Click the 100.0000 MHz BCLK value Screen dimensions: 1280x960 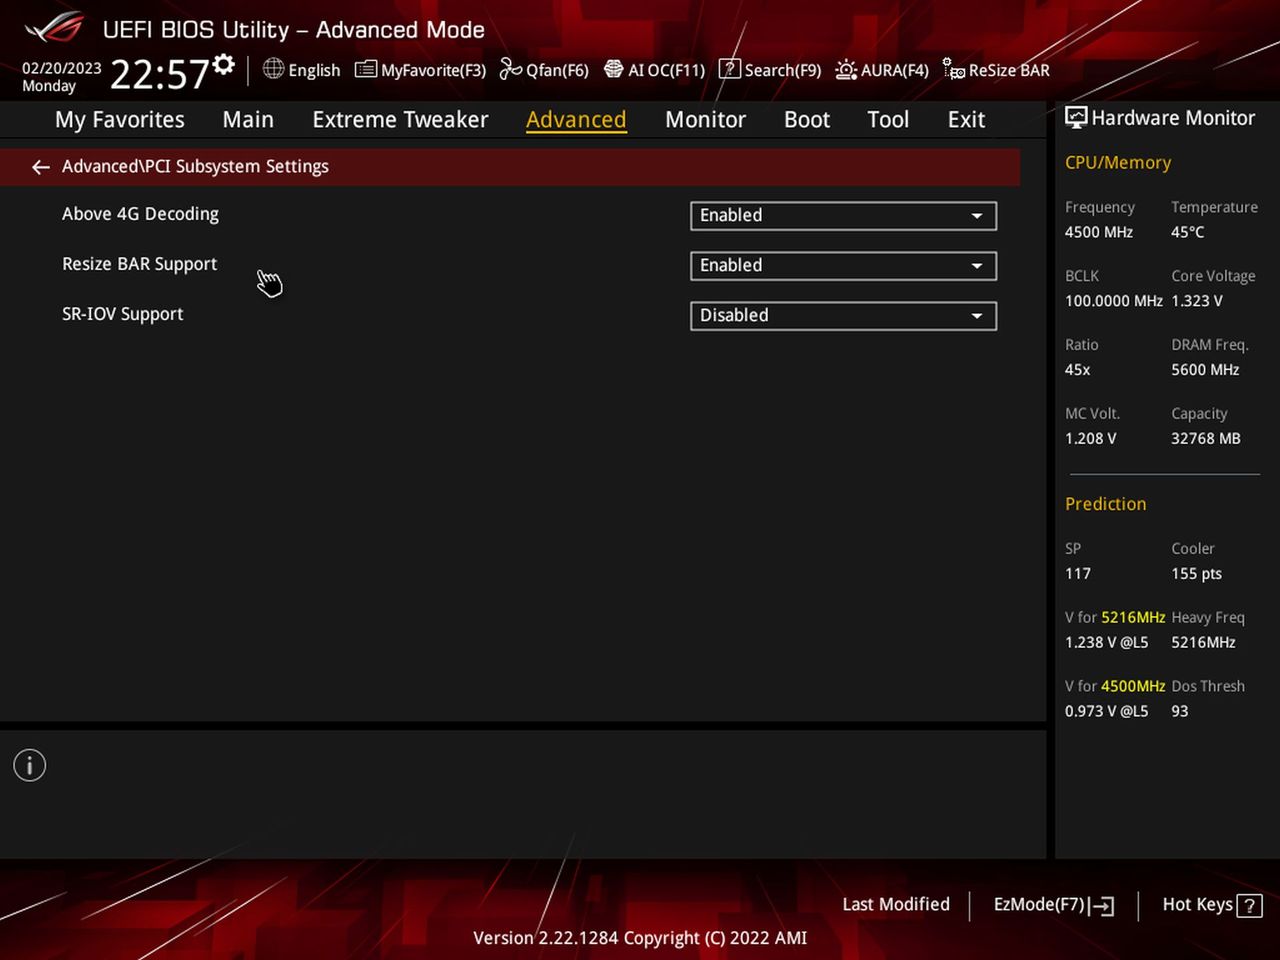[1114, 301]
